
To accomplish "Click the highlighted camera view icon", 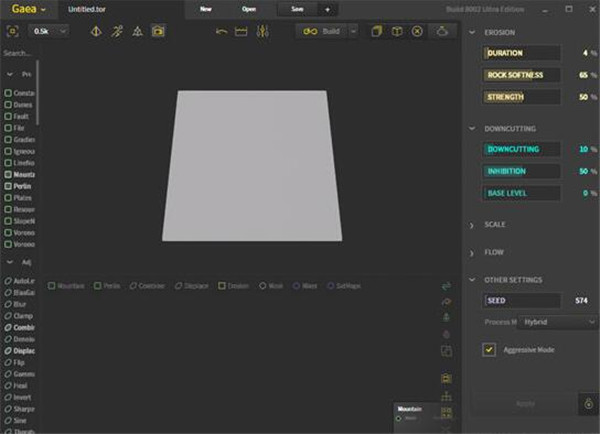I will click(158, 31).
